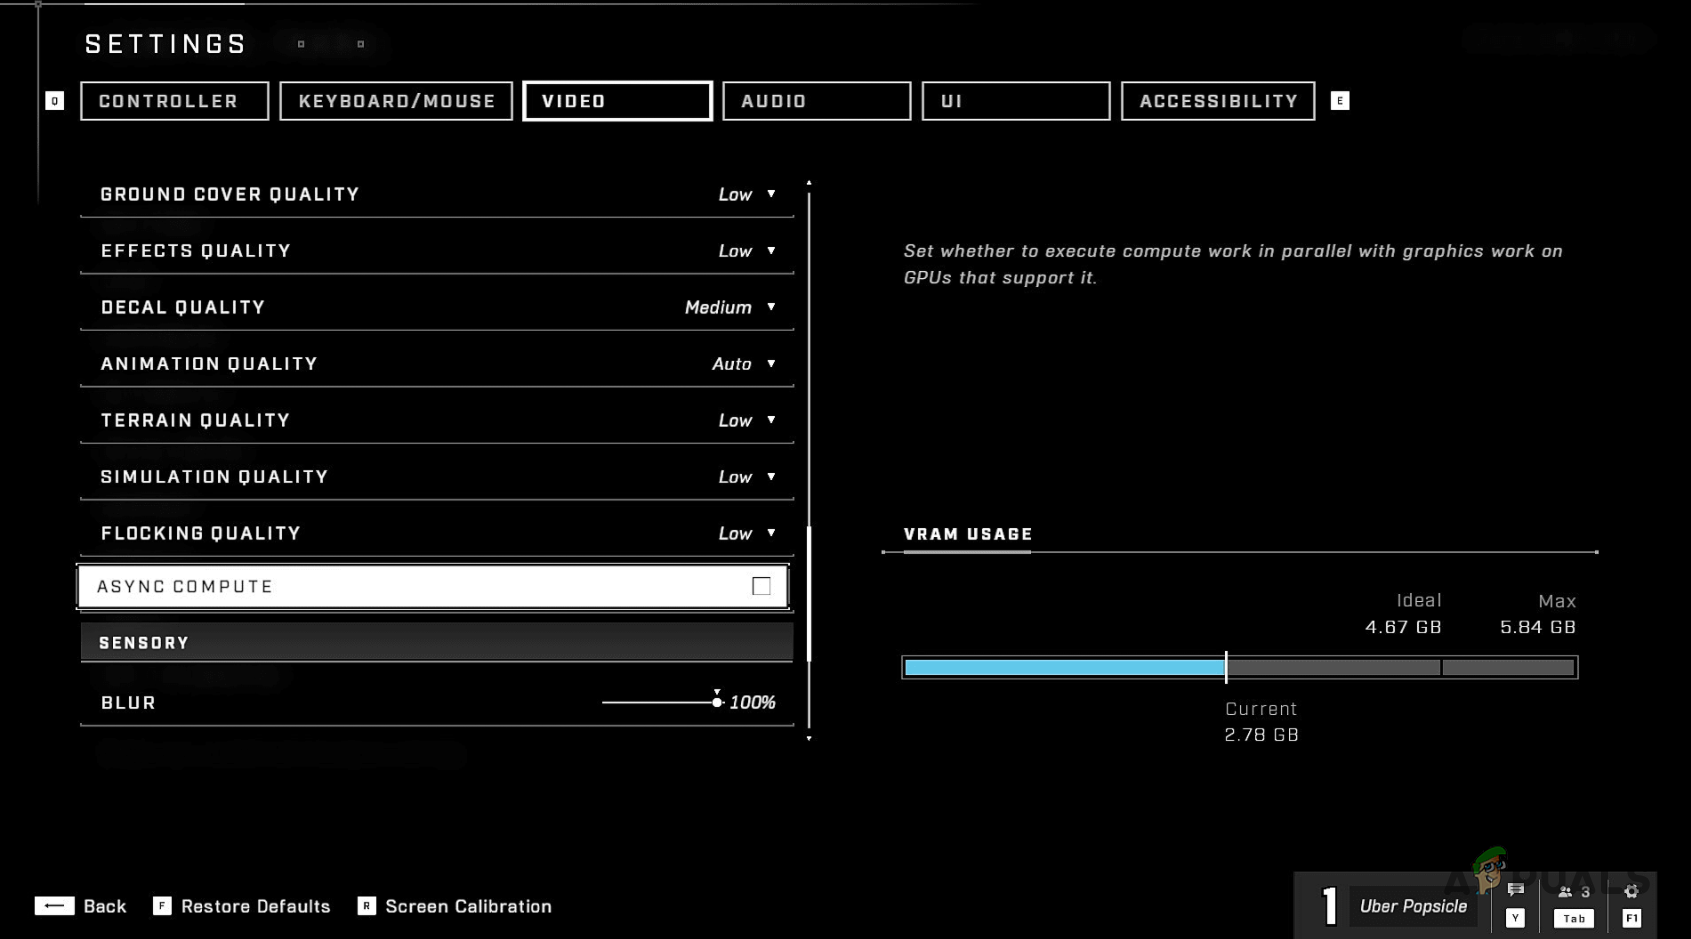Enable the Async Compute checkbox

click(x=761, y=586)
